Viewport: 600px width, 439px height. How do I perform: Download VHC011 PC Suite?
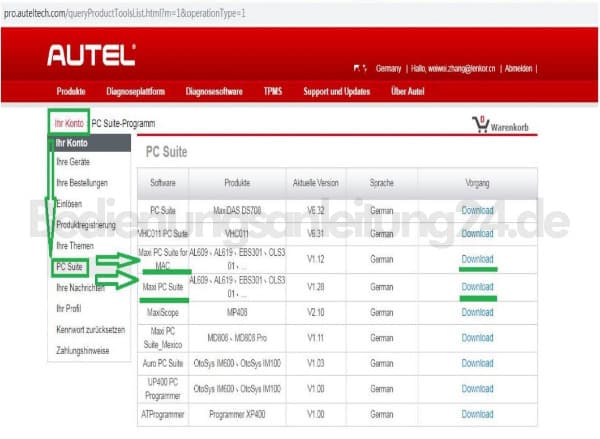click(477, 233)
